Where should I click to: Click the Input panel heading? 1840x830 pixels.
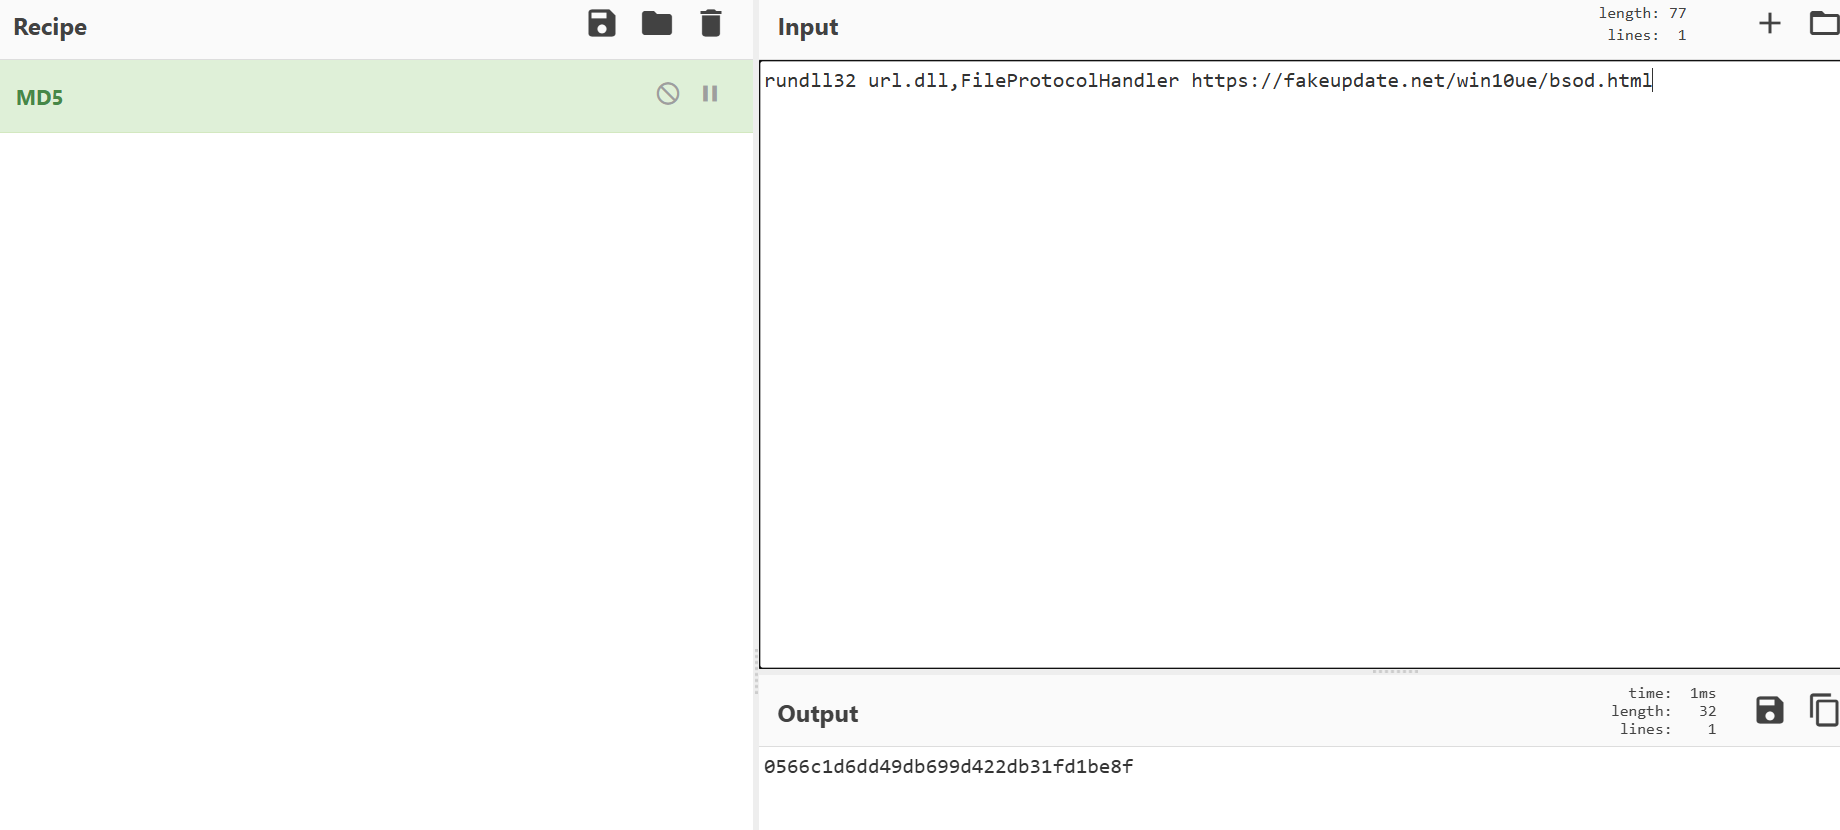pos(808,27)
